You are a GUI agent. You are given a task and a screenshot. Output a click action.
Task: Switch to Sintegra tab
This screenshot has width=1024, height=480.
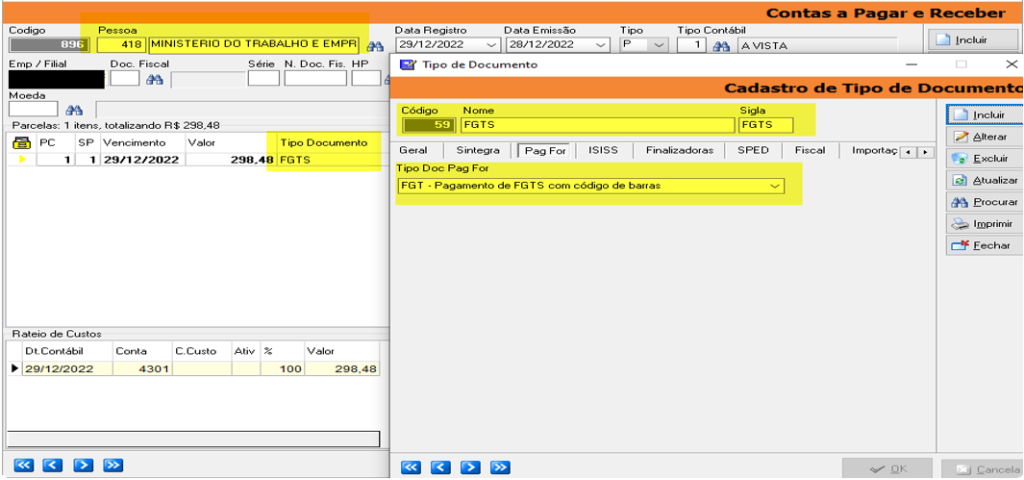[478, 150]
